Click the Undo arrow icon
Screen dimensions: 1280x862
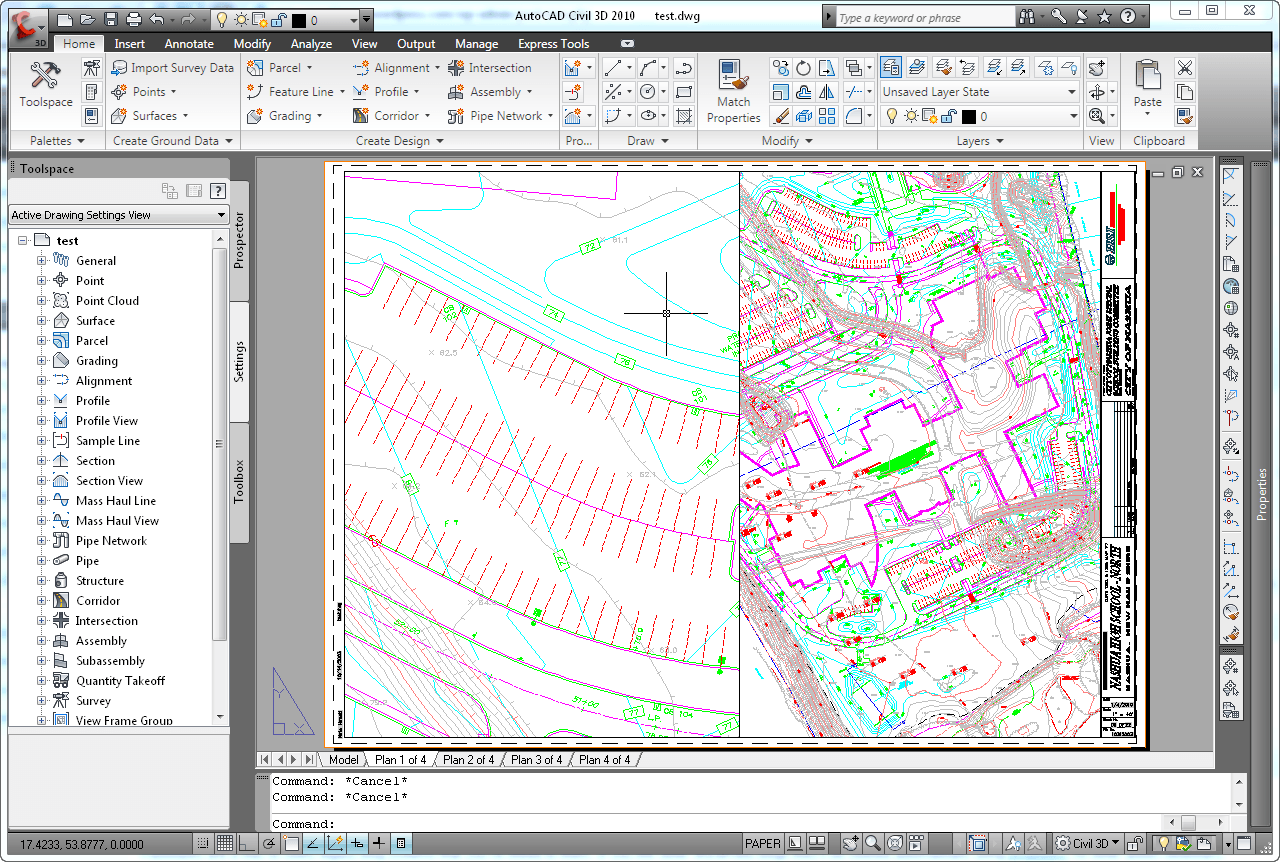pyautogui.click(x=156, y=19)
